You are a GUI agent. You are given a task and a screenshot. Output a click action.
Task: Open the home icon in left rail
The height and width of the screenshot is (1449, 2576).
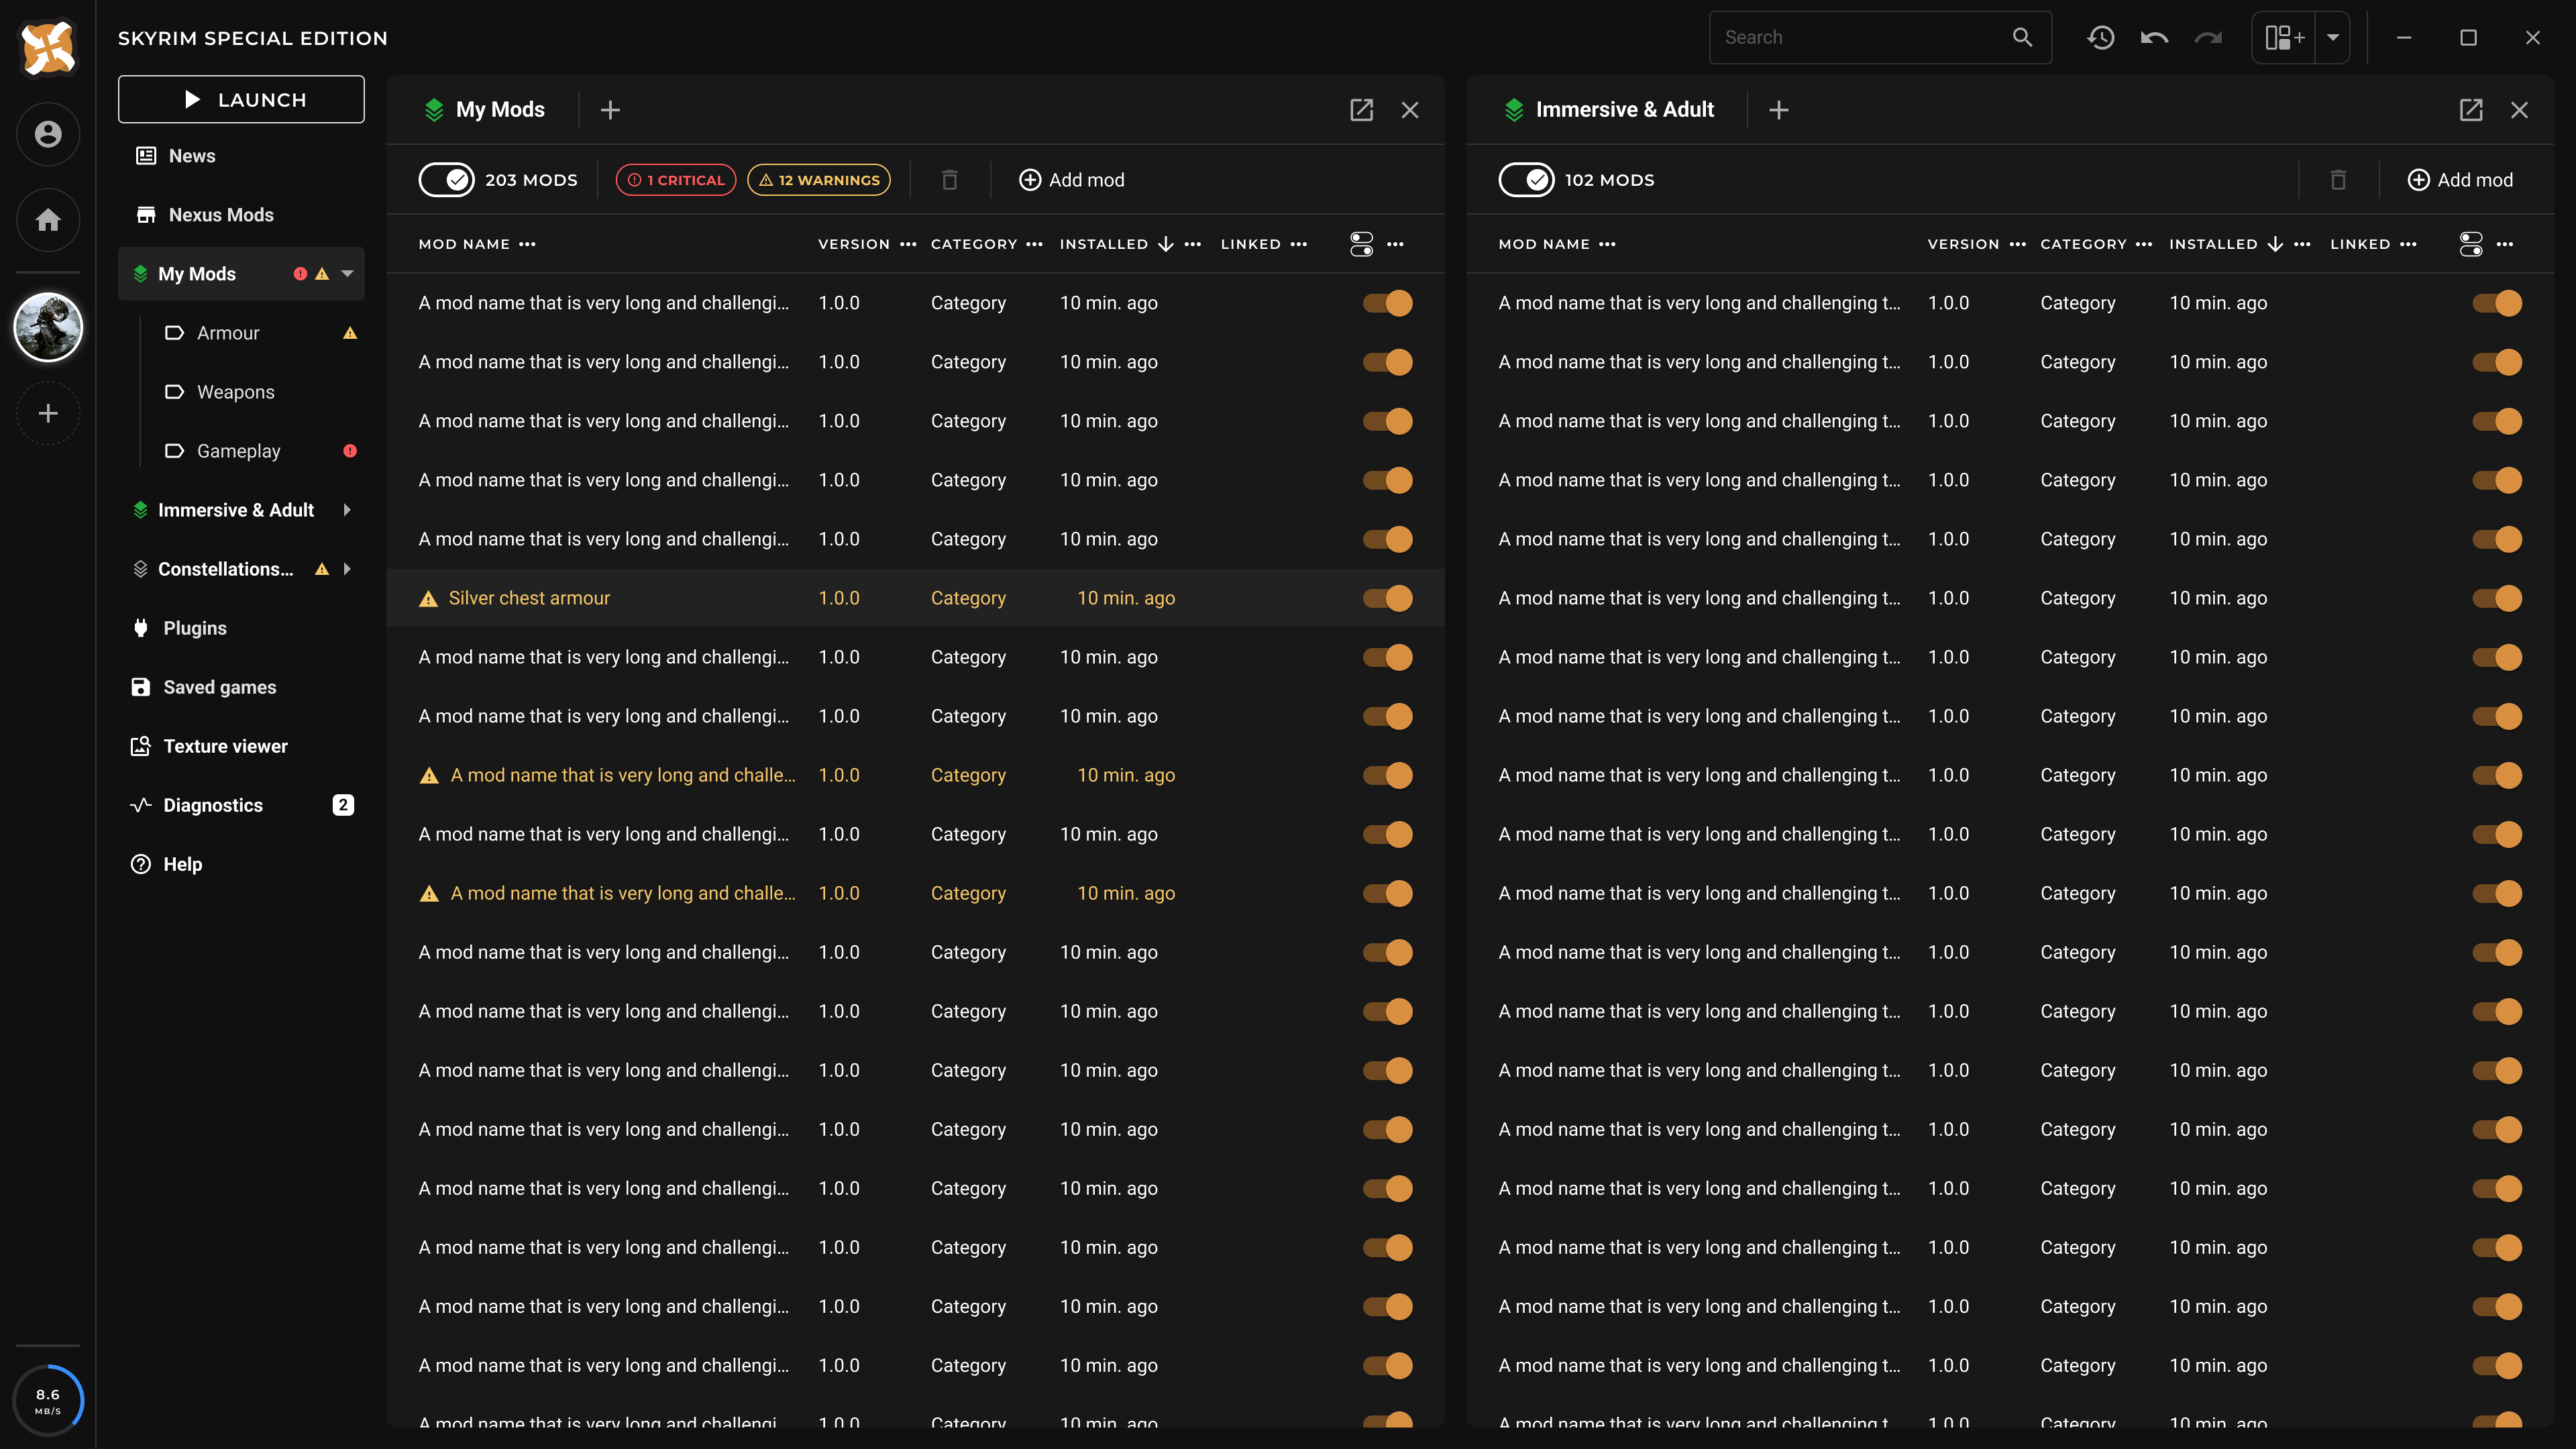pos(48,220)
